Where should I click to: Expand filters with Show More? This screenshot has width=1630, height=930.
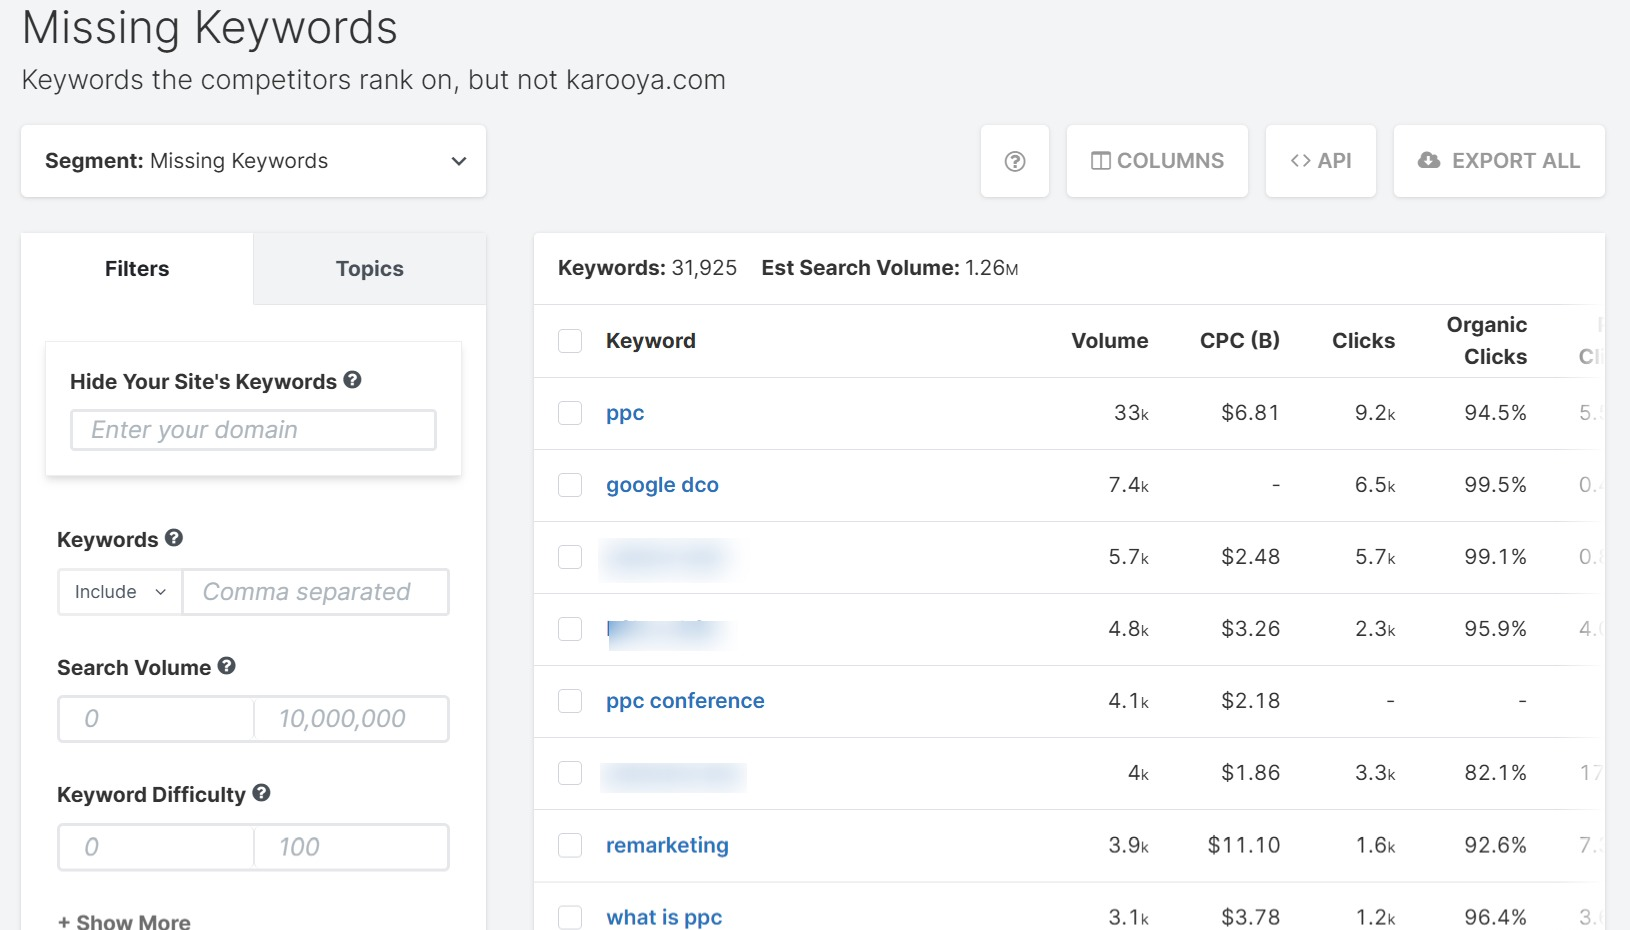(124, 921)
